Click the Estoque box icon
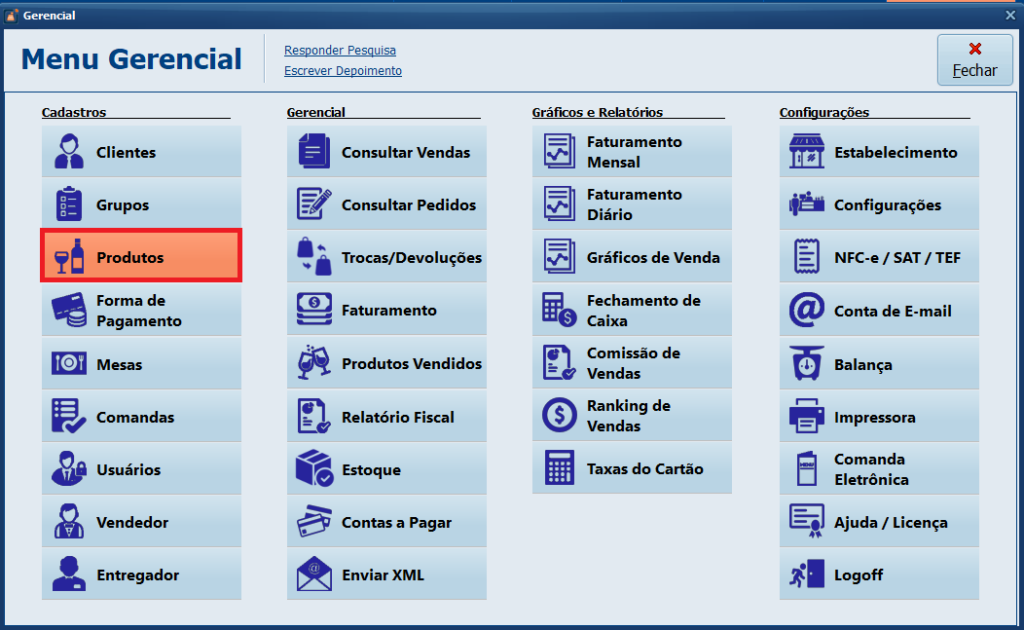This screenshot has width=1024, height=630. pos(314,470)
